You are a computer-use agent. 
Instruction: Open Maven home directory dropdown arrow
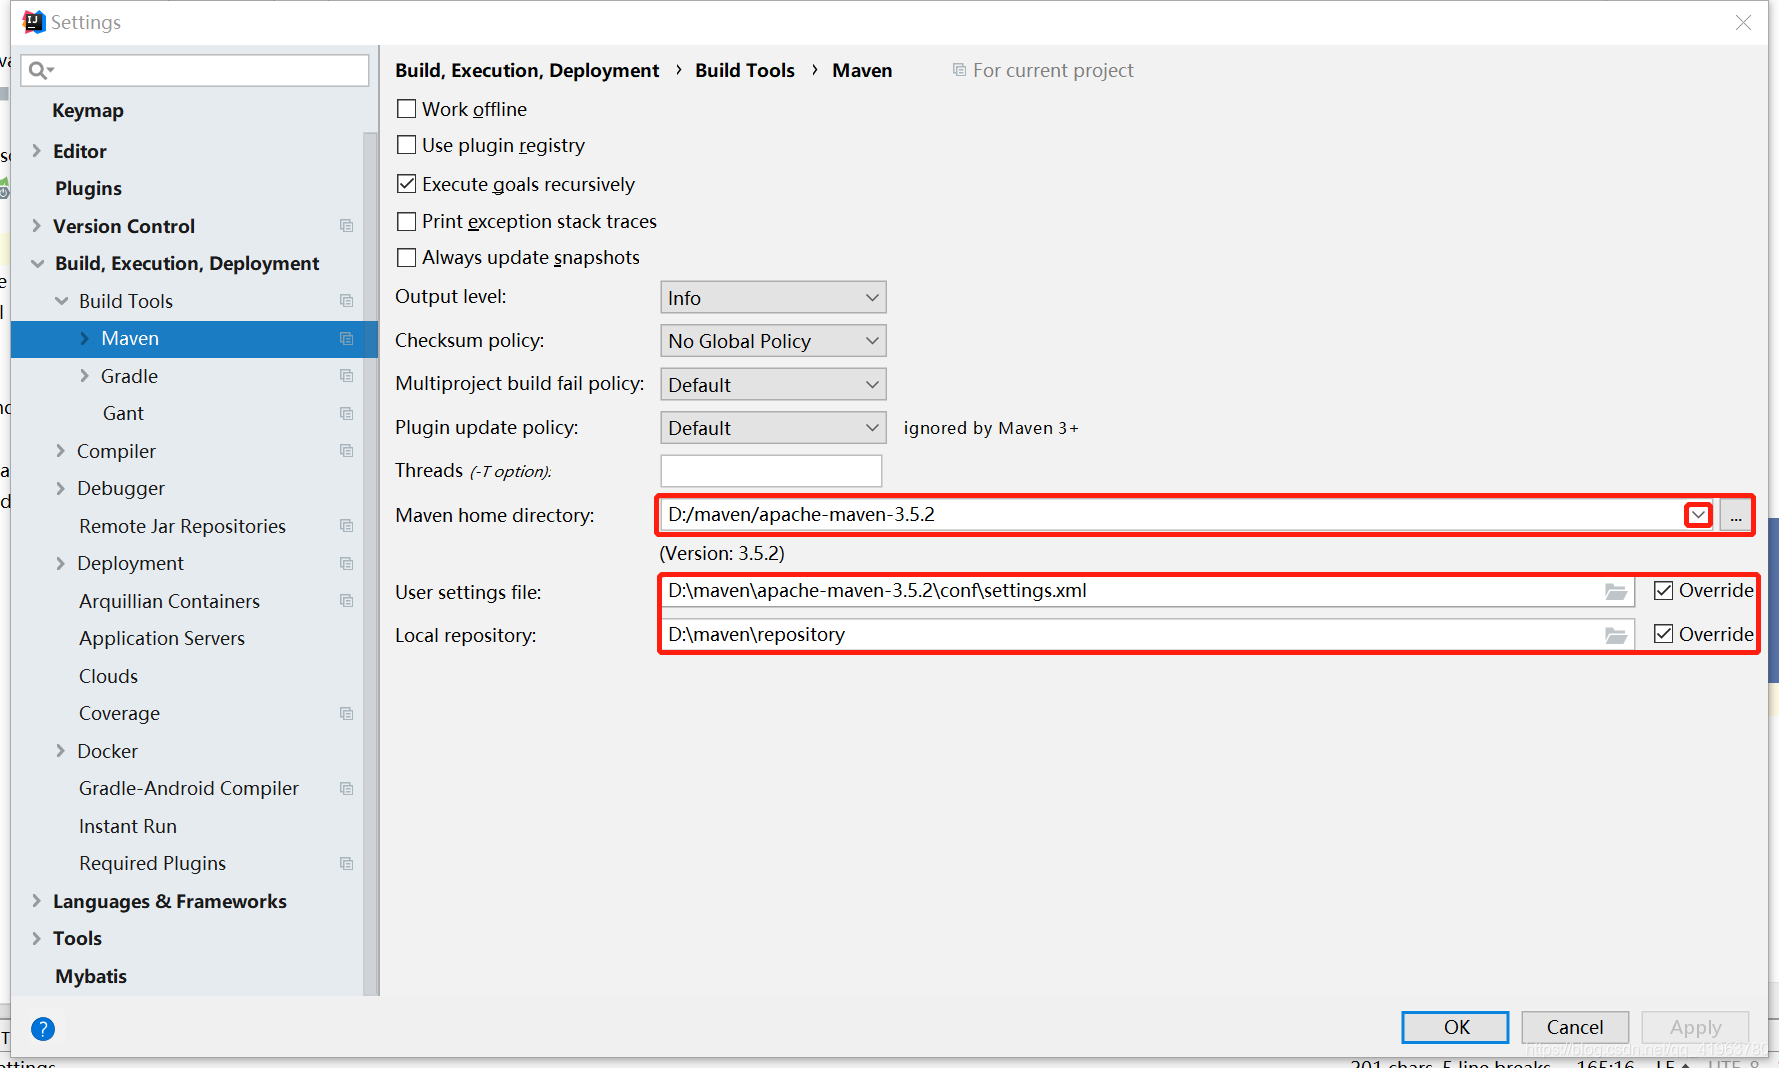click(x=1698, y=515)
